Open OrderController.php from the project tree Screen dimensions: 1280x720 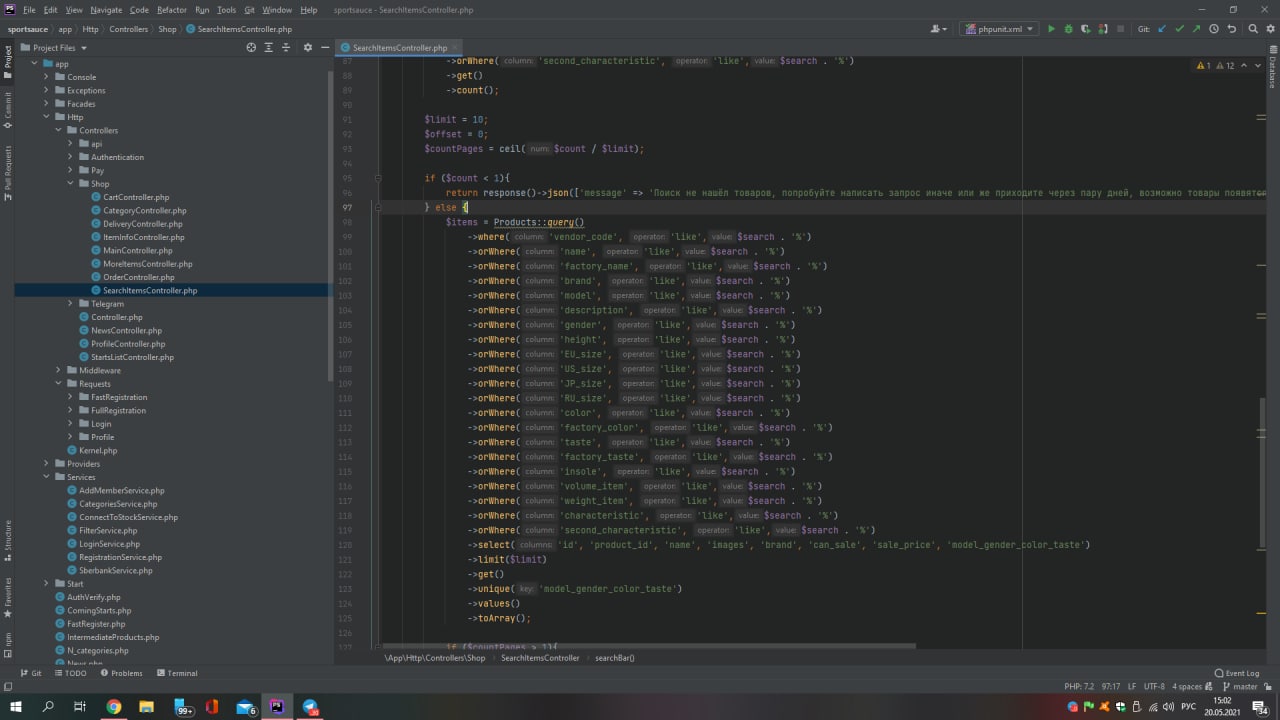[138, 277]
